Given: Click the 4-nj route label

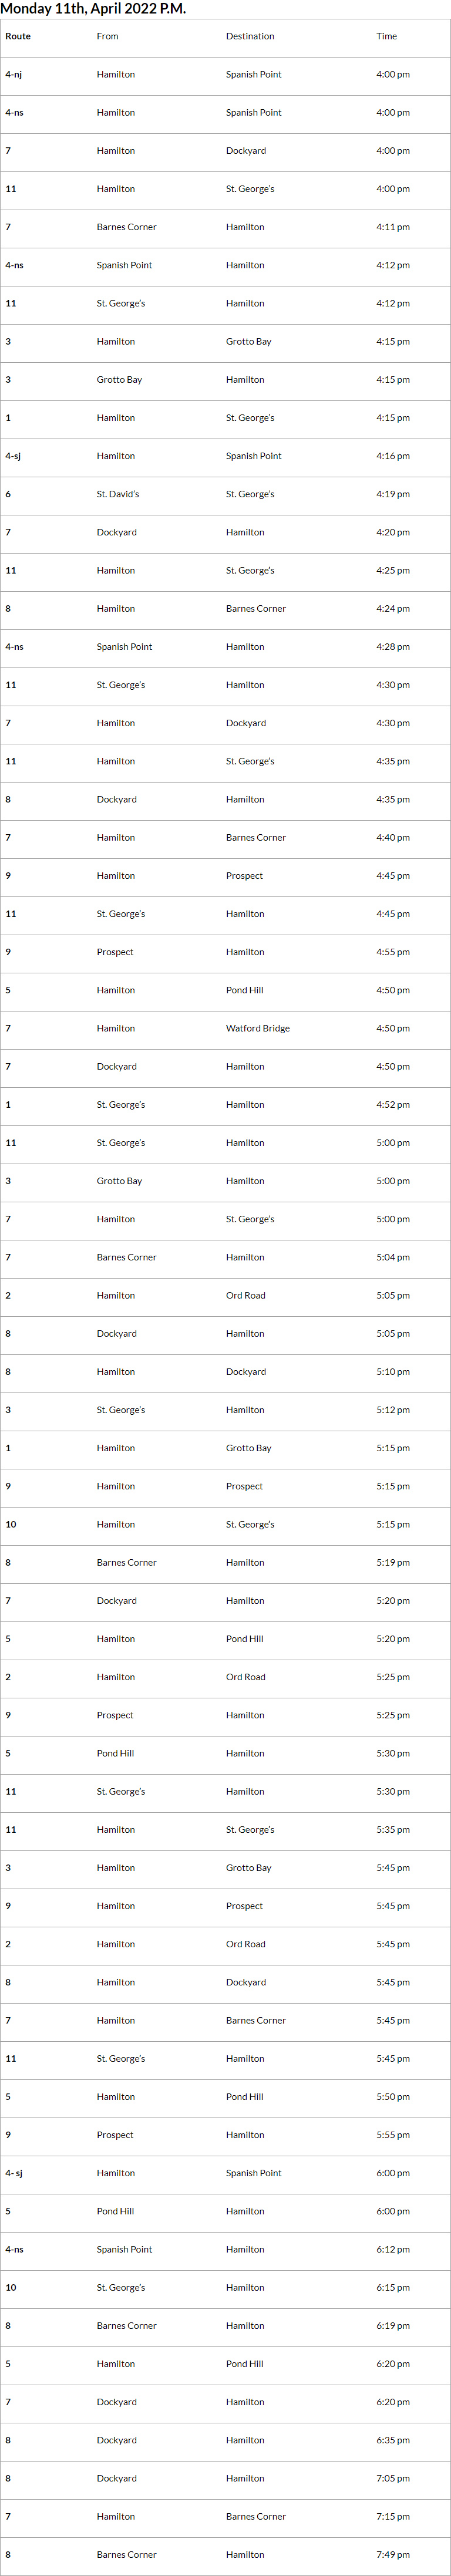Looking at the screenshot, I should (x=14, y=74).
